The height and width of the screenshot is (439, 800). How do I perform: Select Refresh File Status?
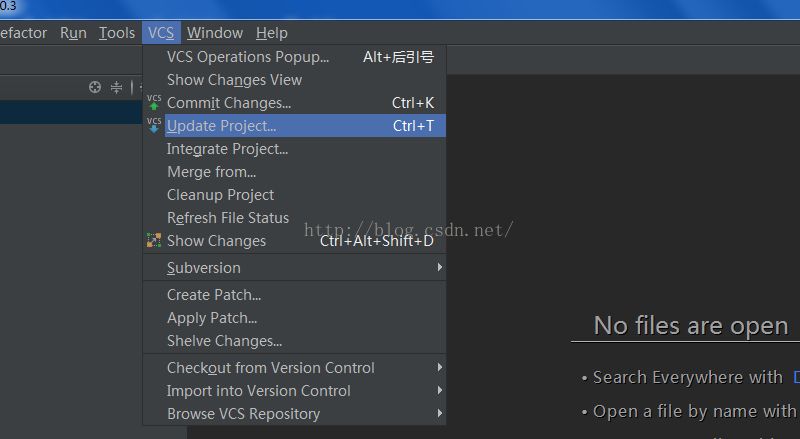pos(227,218)
